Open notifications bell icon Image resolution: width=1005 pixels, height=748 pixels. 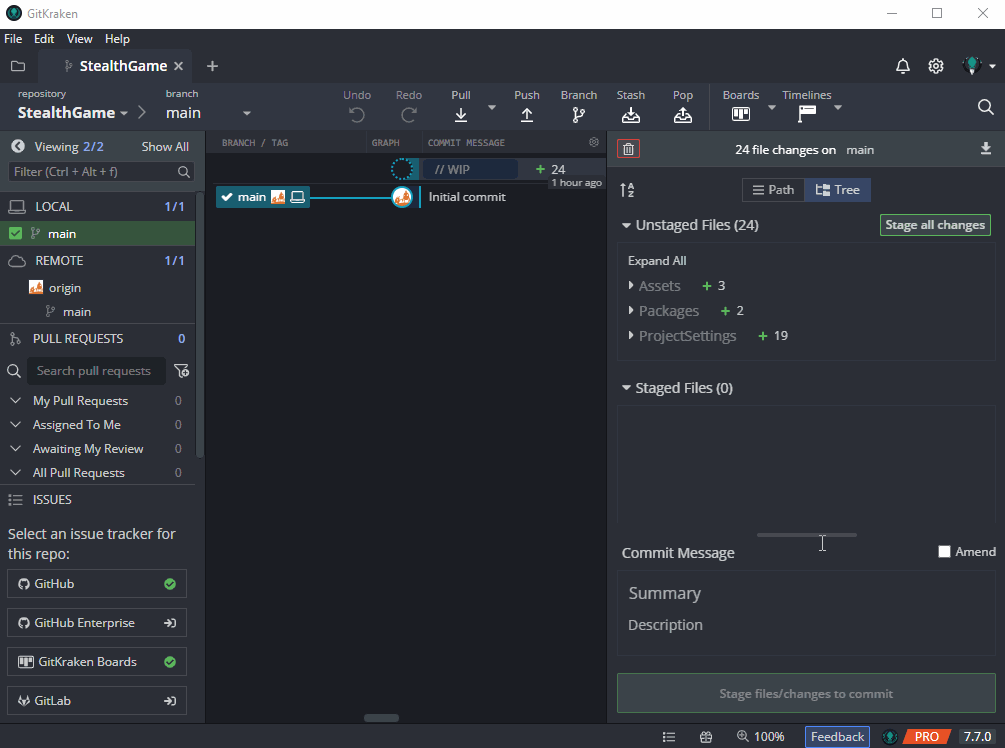(x=902, y=66)
